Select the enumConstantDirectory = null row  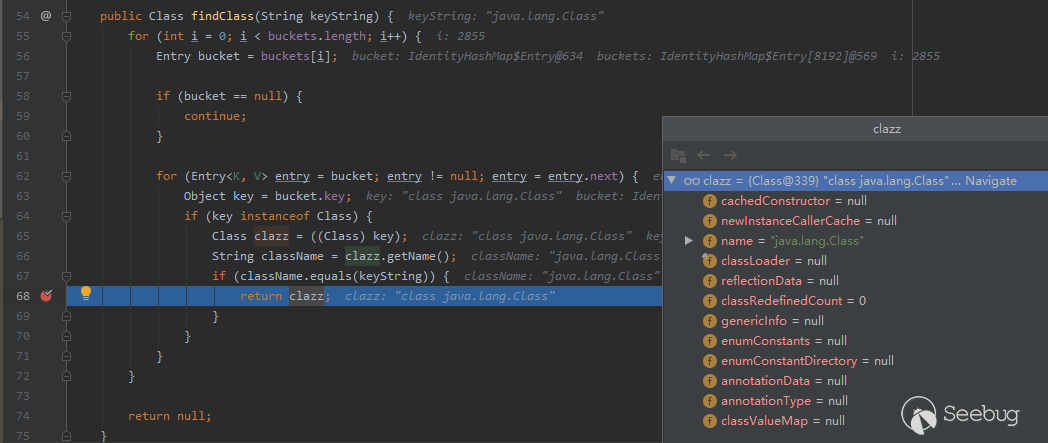coord(856,361)
